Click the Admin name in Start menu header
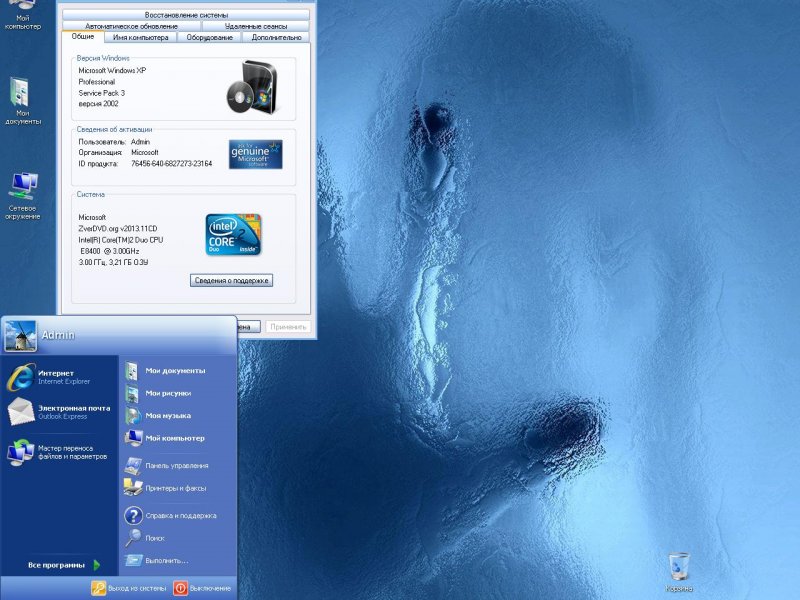This screenshot has width=800, height=600. coord(58,335)
